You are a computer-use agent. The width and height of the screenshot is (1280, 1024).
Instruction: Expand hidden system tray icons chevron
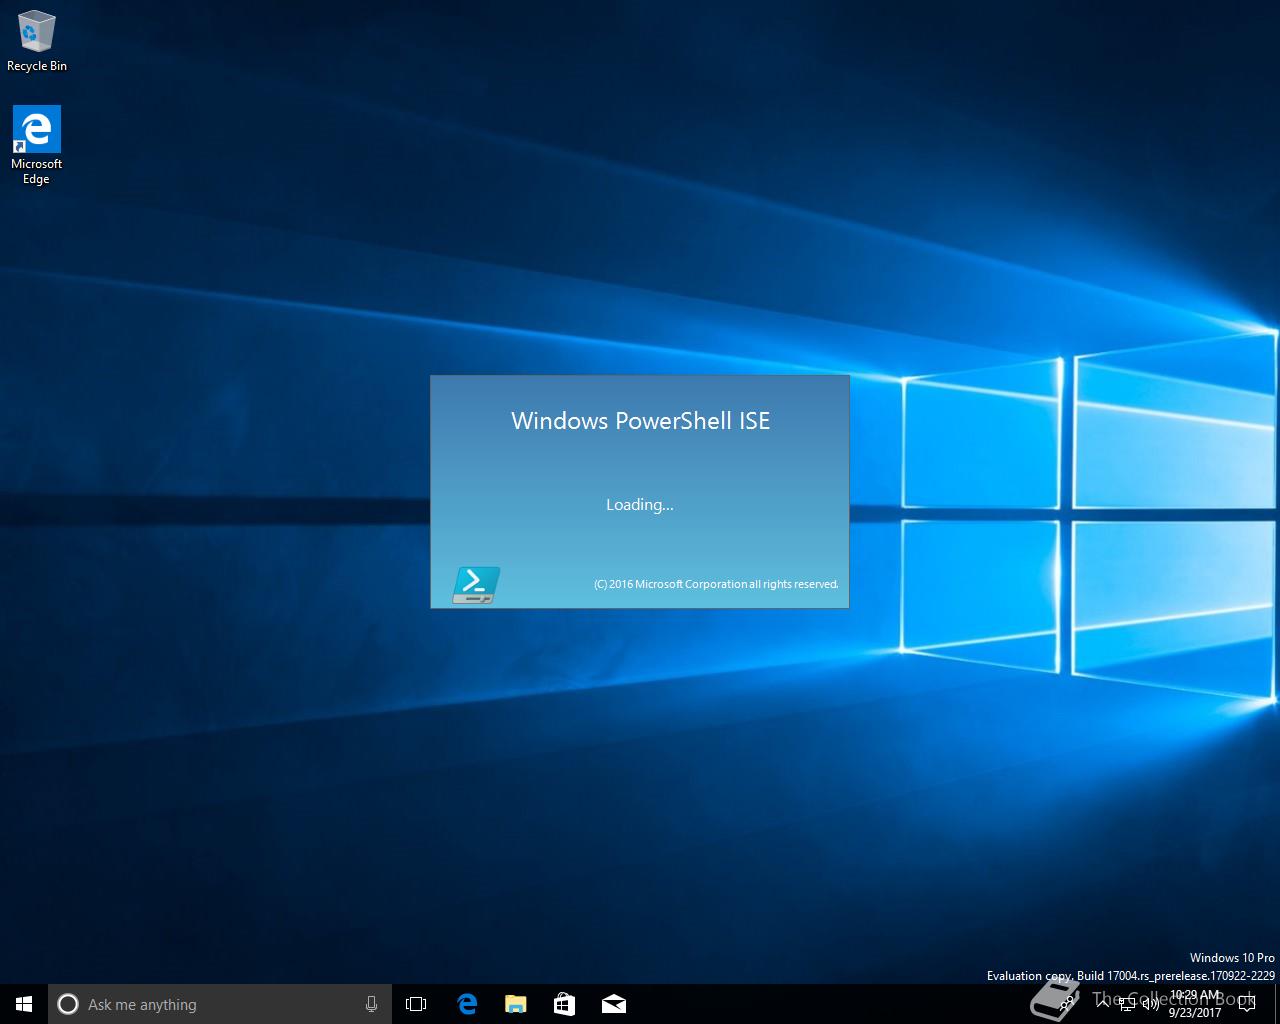tap(1102, 1004)
